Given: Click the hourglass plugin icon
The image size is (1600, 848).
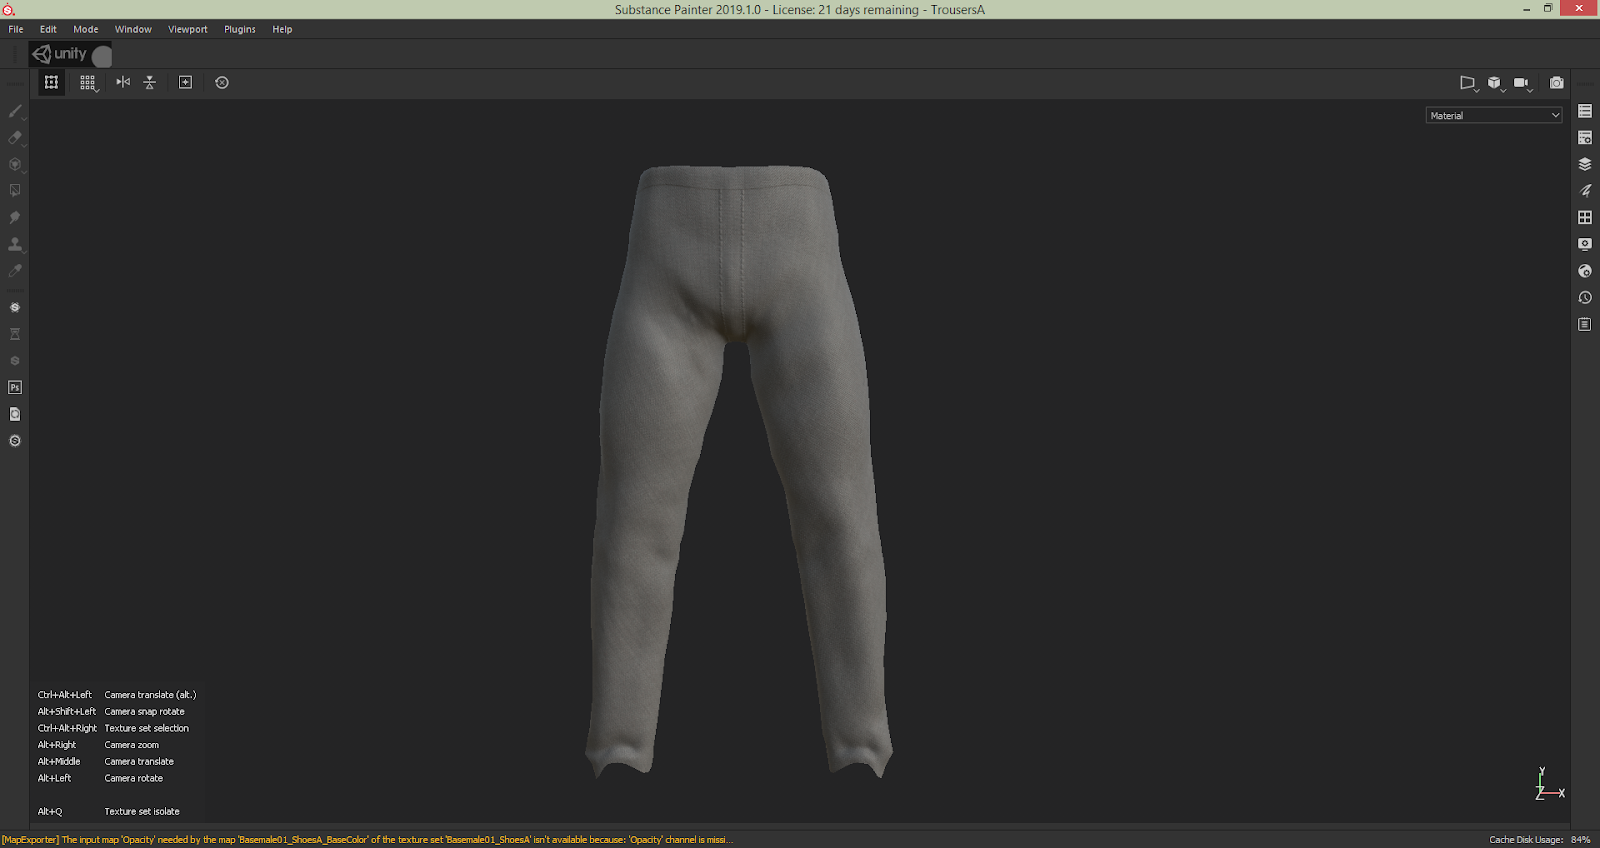Looking at the screenshot, I should 15,334.
